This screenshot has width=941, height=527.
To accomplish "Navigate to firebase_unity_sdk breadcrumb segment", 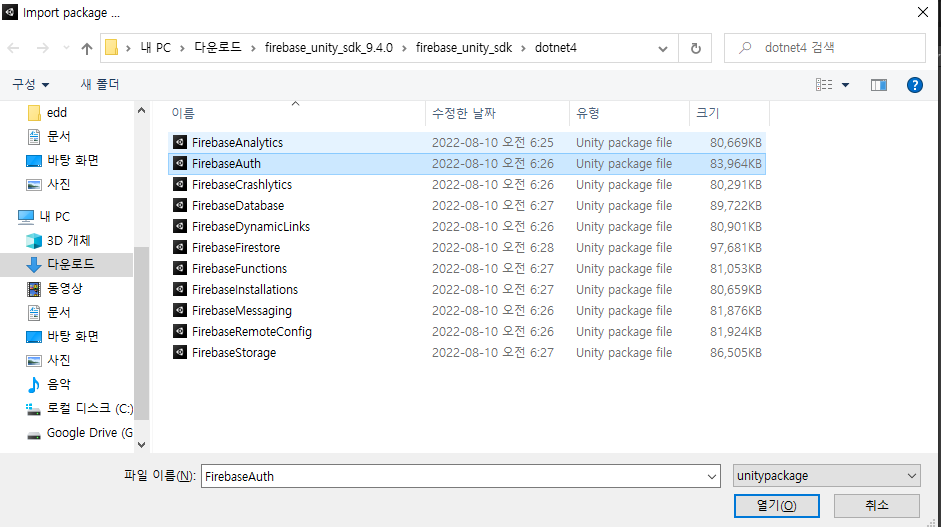I will point(464,47).
